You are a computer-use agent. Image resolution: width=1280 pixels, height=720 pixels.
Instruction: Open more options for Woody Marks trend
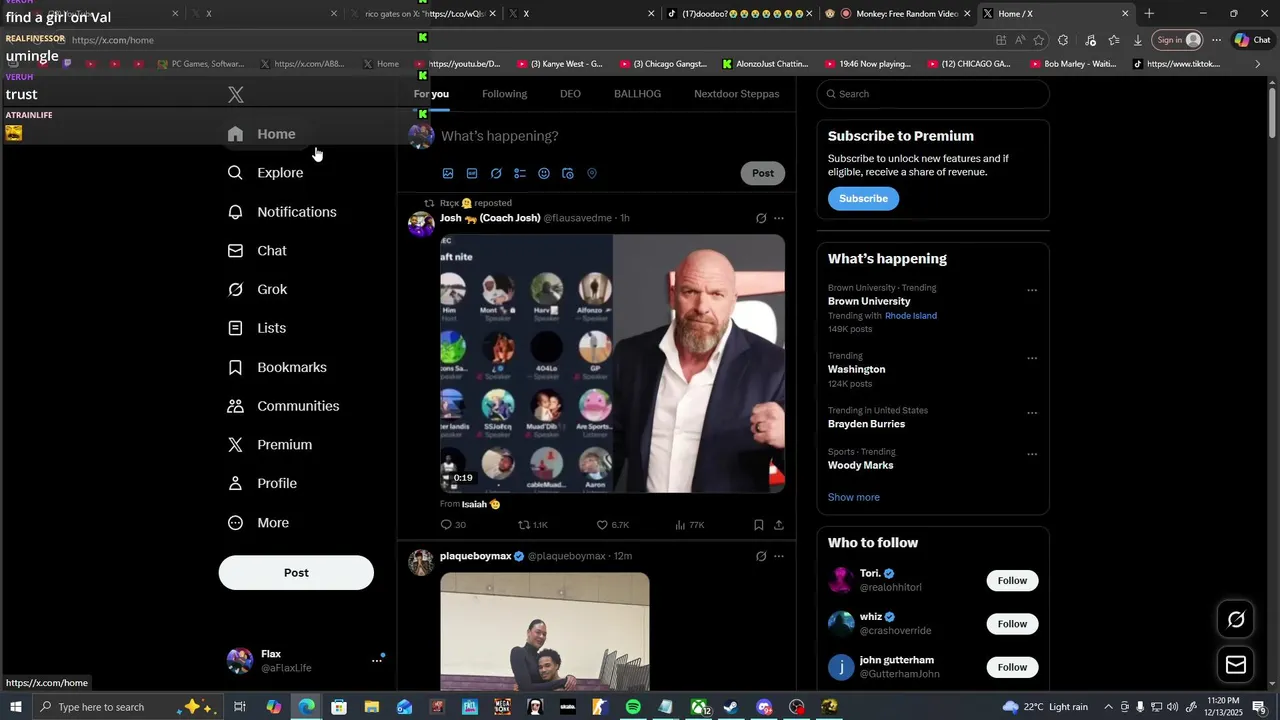pos(1032,454)
